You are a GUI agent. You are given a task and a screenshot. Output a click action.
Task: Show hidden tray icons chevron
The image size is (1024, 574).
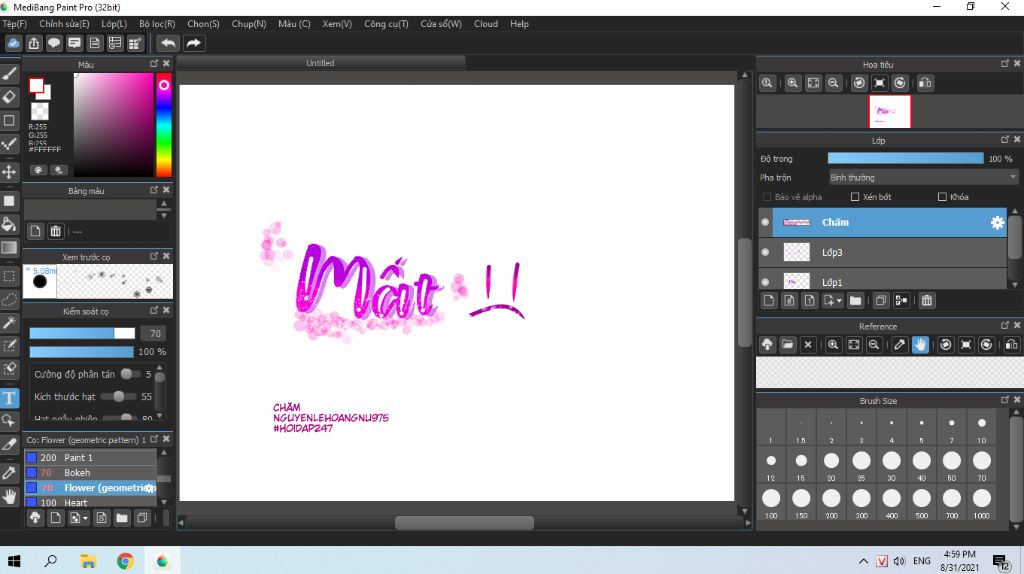(863, 561)
